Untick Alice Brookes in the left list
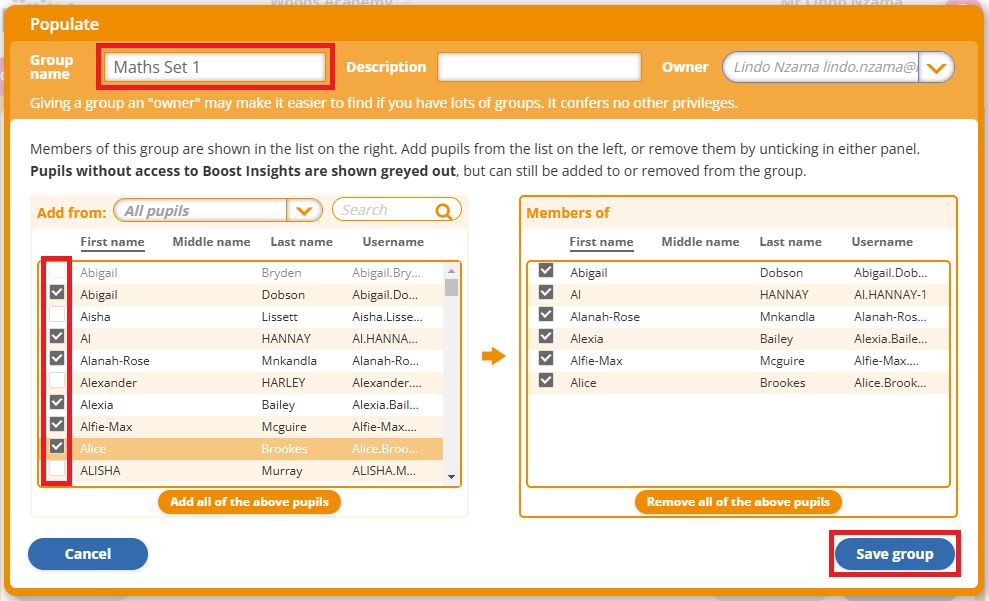The height and width of the screenshot is (601, 989). [x=58, y=447]
